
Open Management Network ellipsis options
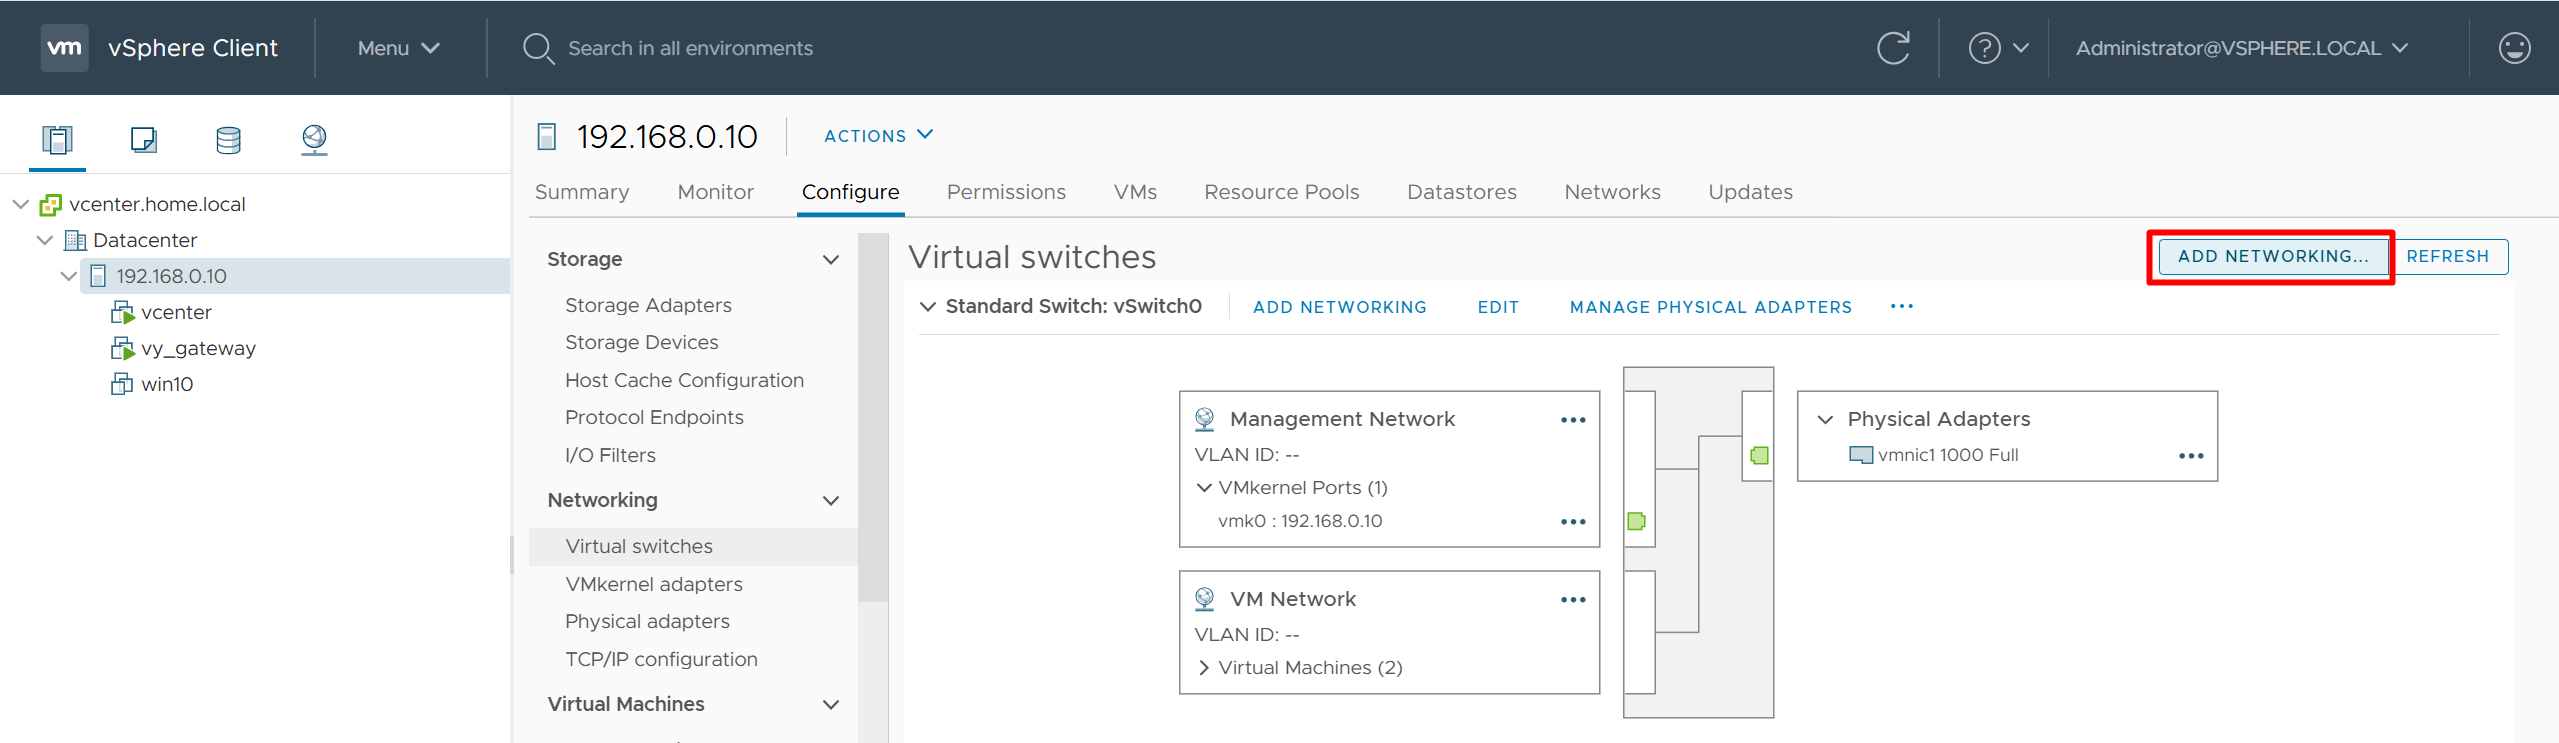(1572, 420)
